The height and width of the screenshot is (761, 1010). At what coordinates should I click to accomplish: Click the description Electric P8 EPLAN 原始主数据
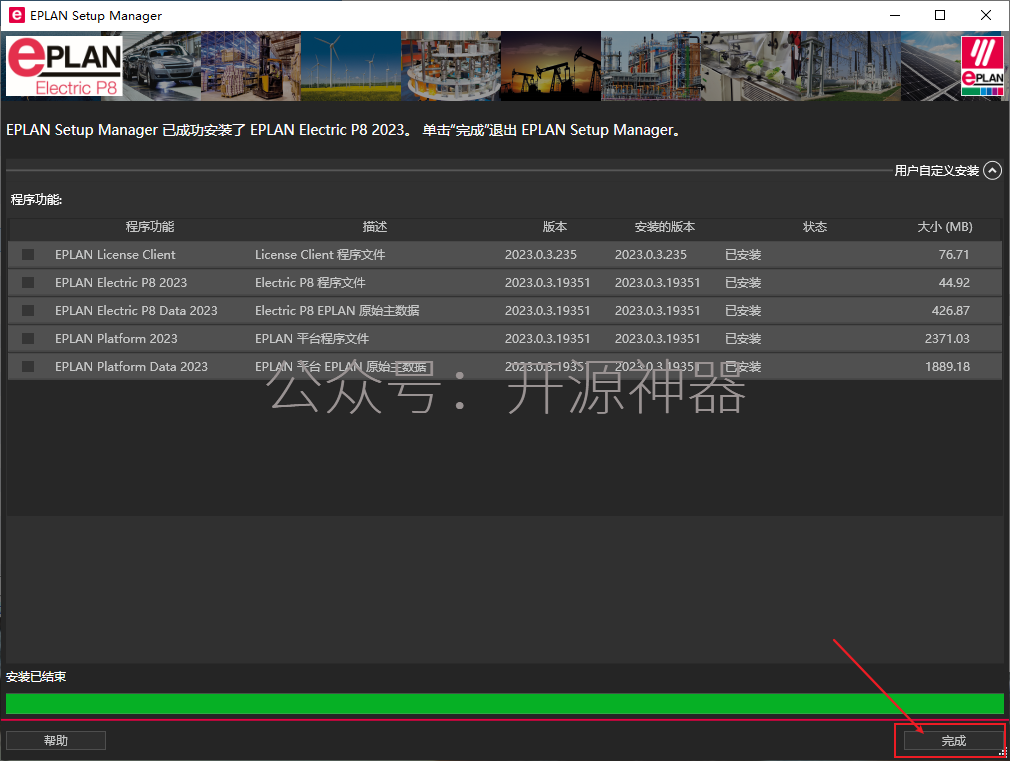(337, 311)
